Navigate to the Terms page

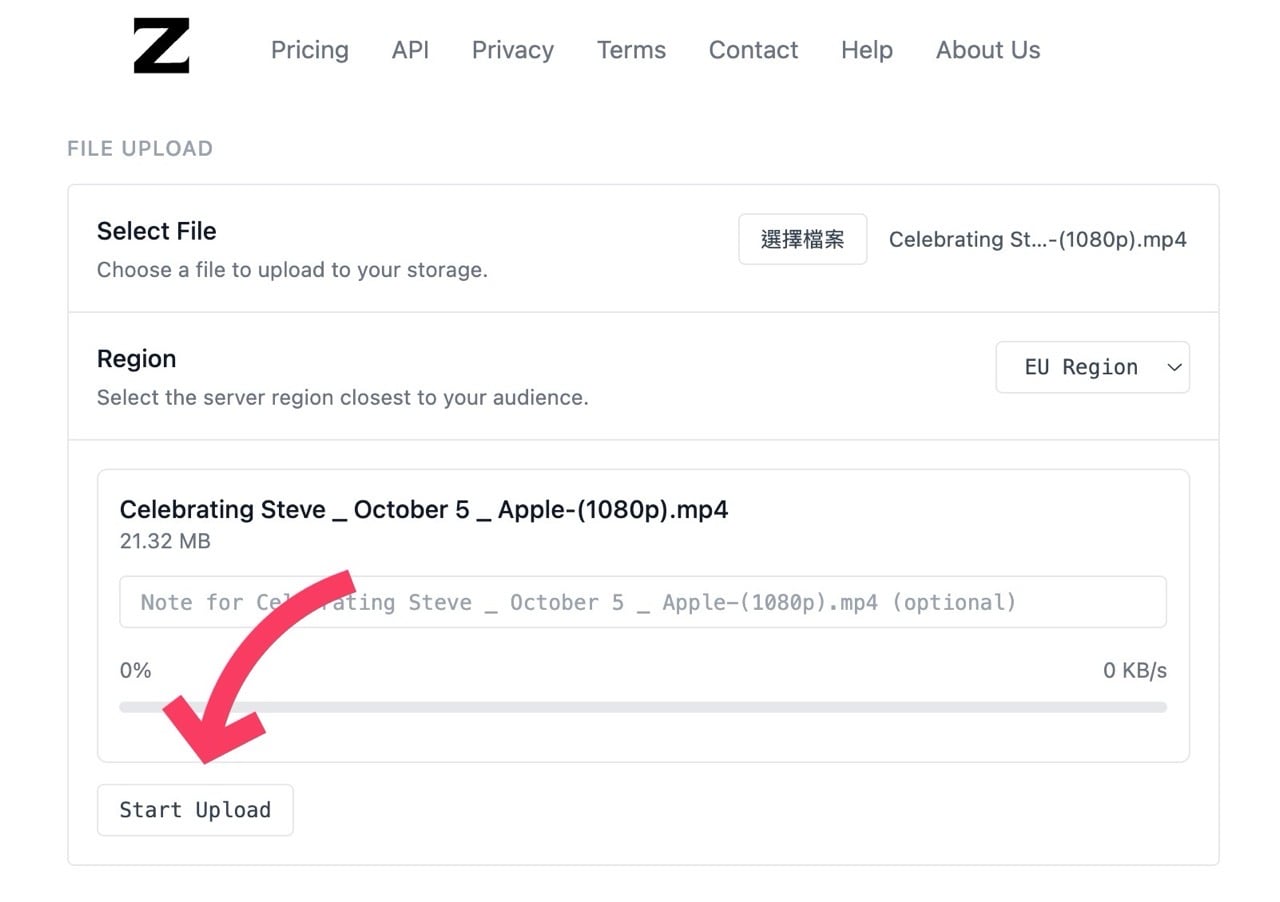coord(631,50)
